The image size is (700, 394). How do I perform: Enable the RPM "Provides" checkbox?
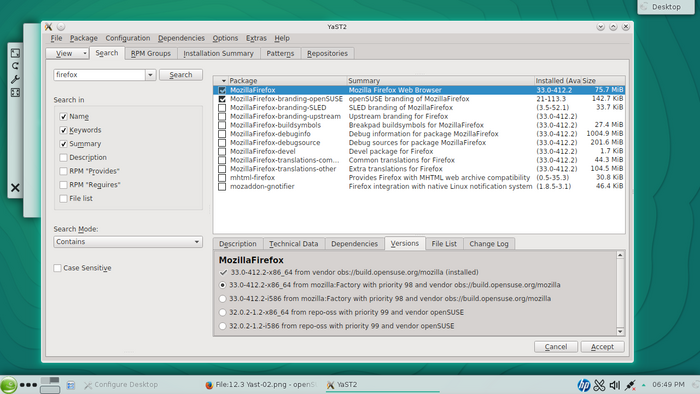[63, 171]
